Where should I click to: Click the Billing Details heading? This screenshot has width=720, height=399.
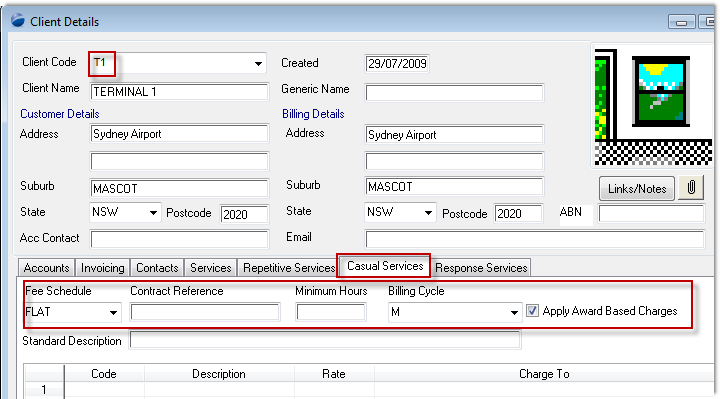tap(313, 114)
